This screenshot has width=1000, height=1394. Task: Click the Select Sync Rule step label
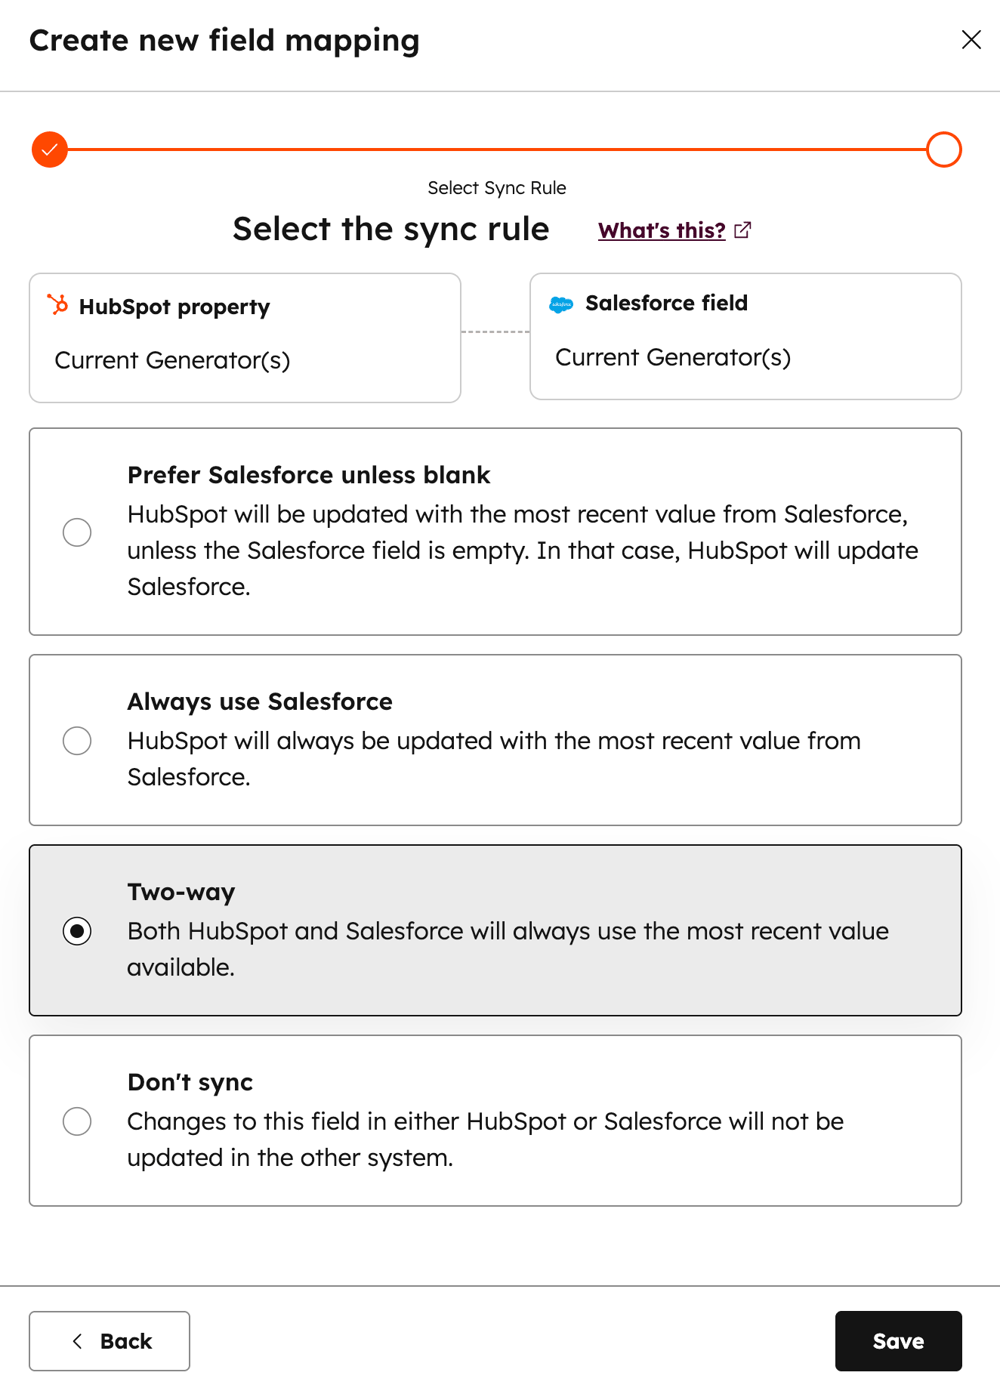496,187
